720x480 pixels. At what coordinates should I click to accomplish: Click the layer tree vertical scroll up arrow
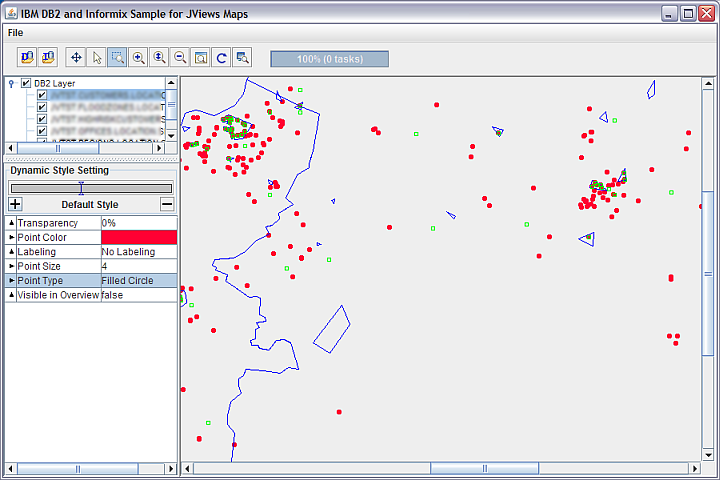click(171, 83)
